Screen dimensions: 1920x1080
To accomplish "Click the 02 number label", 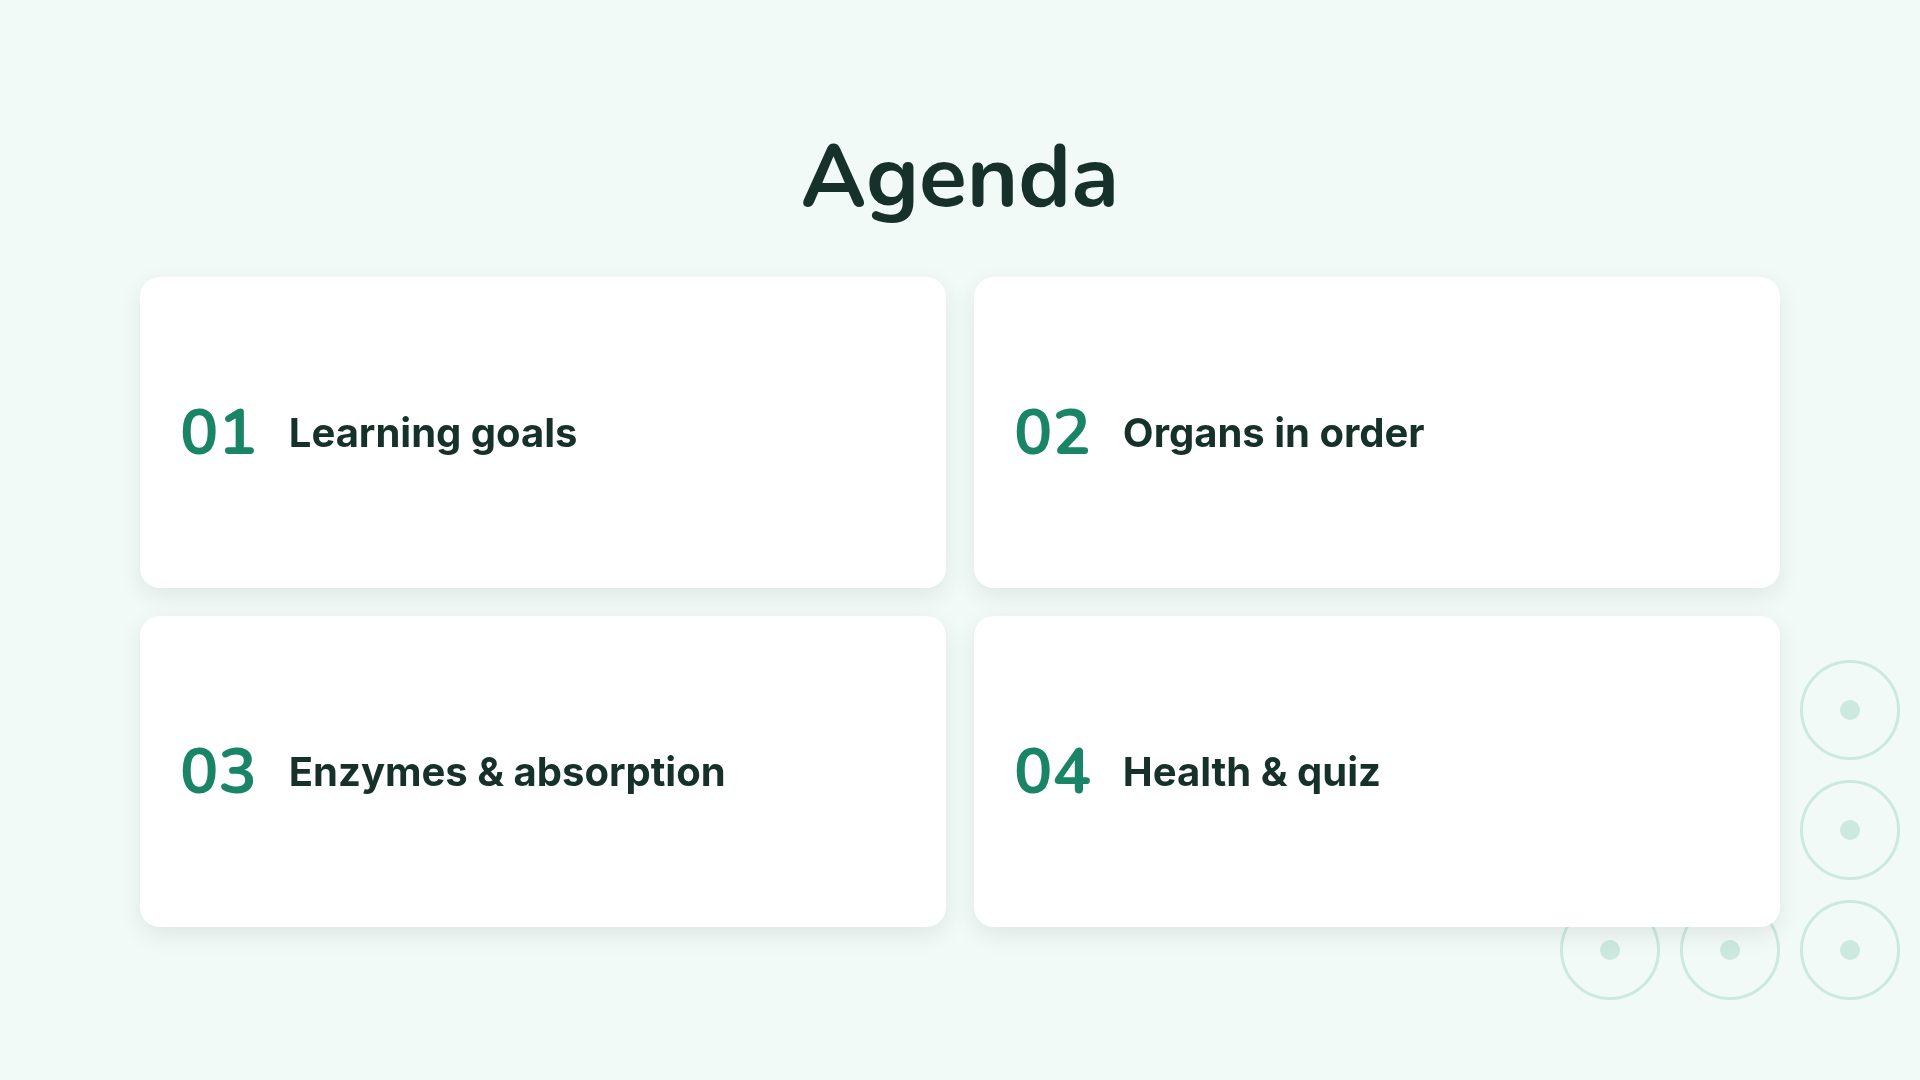I will pos(1052,433).
